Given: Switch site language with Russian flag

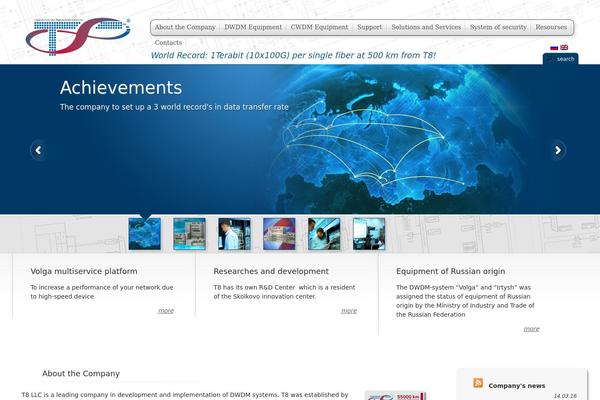Looking at the screenshot, I should pos(554,47).
